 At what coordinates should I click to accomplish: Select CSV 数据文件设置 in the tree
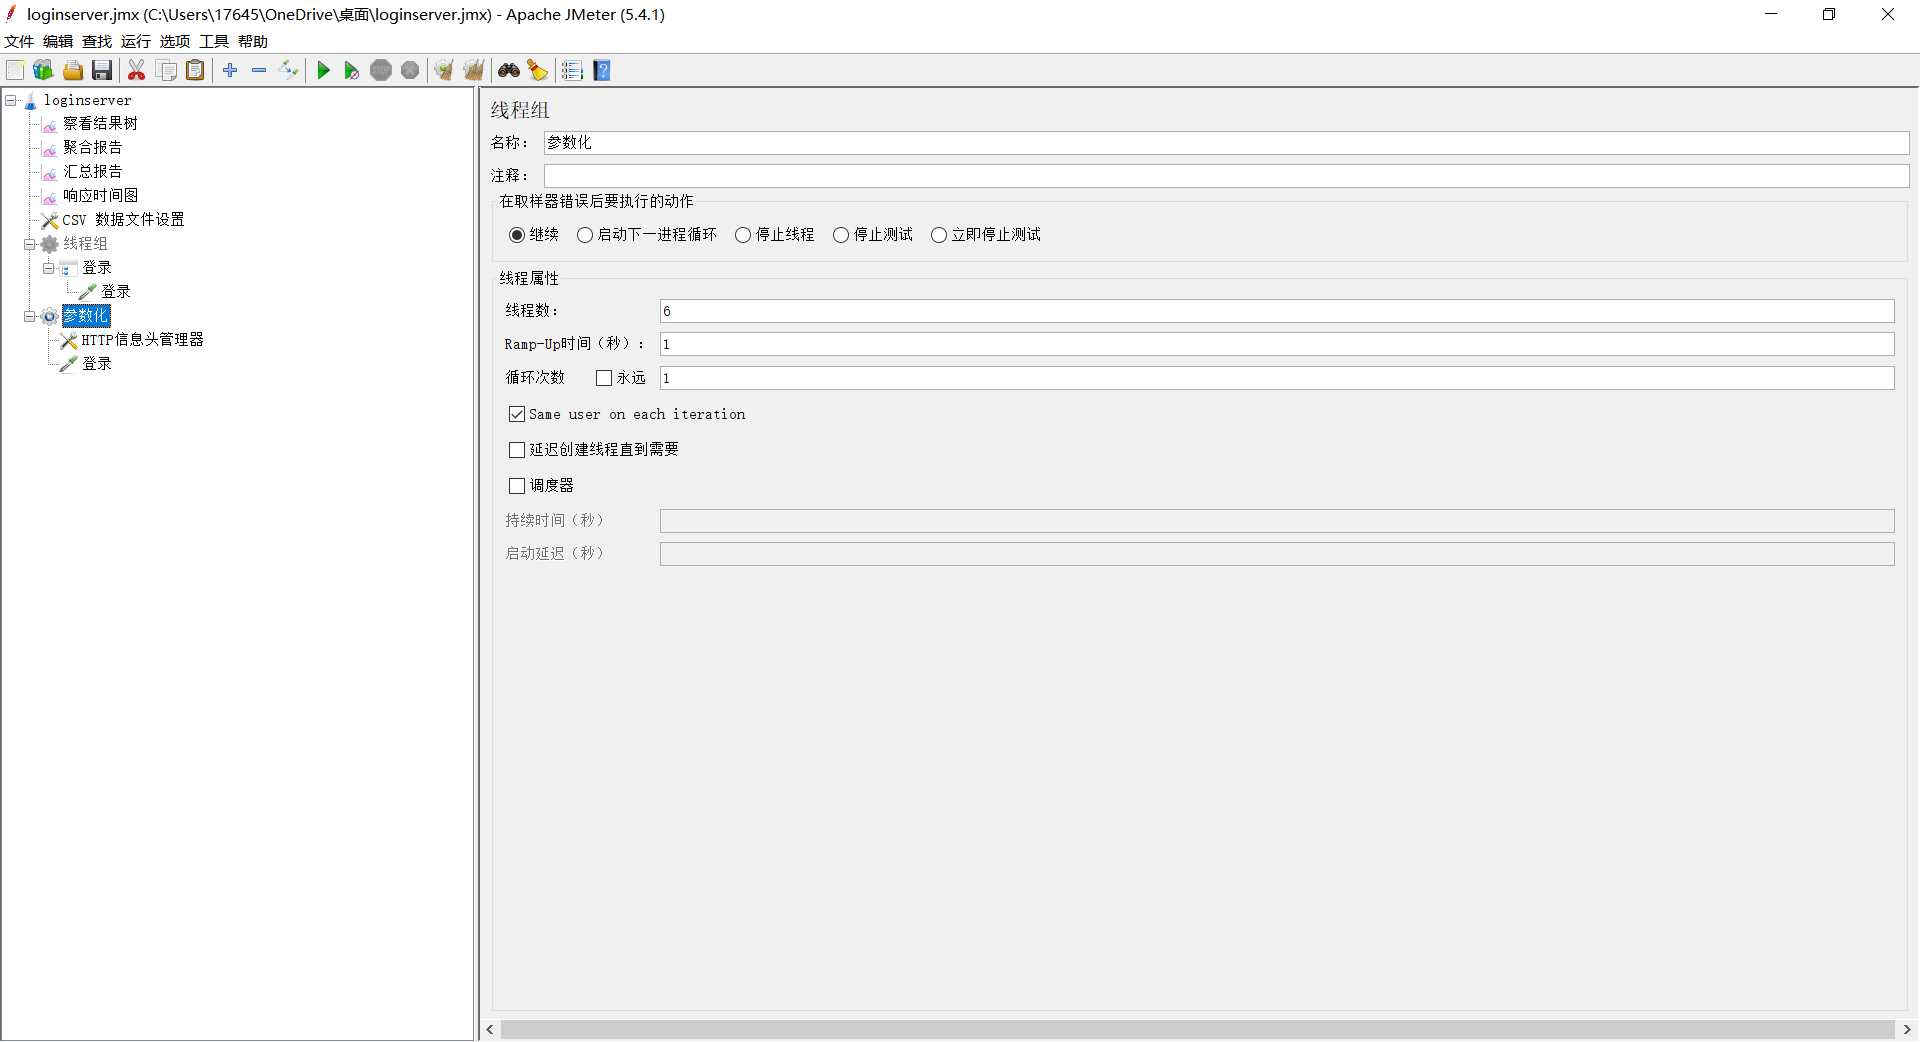click(x=123, y=219)
